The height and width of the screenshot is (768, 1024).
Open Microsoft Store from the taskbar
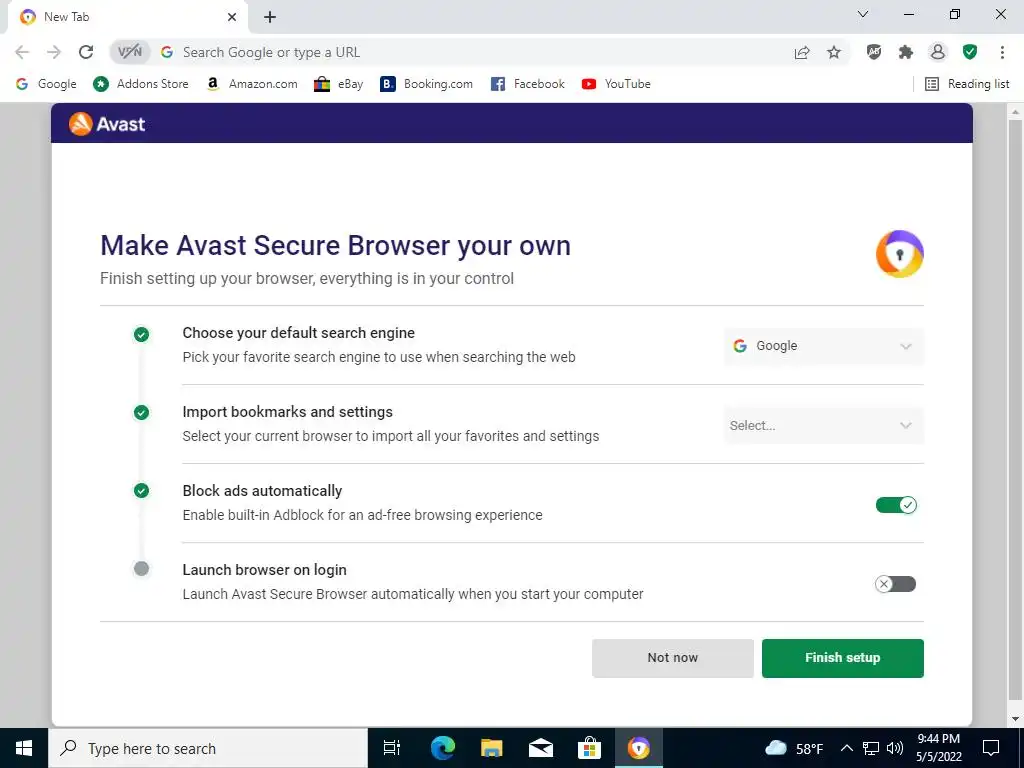pyautogui.click(x=589, y=748)
